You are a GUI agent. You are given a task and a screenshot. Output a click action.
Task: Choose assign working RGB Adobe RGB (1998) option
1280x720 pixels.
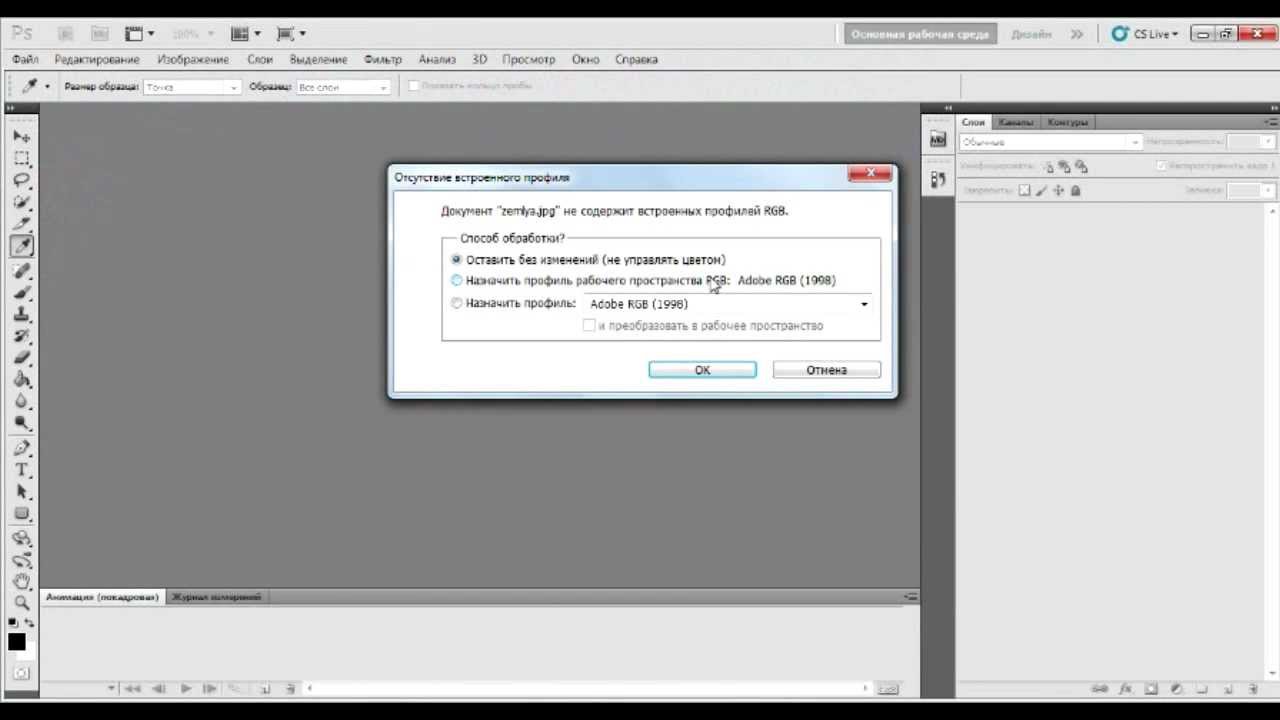(x=644, y=281)
